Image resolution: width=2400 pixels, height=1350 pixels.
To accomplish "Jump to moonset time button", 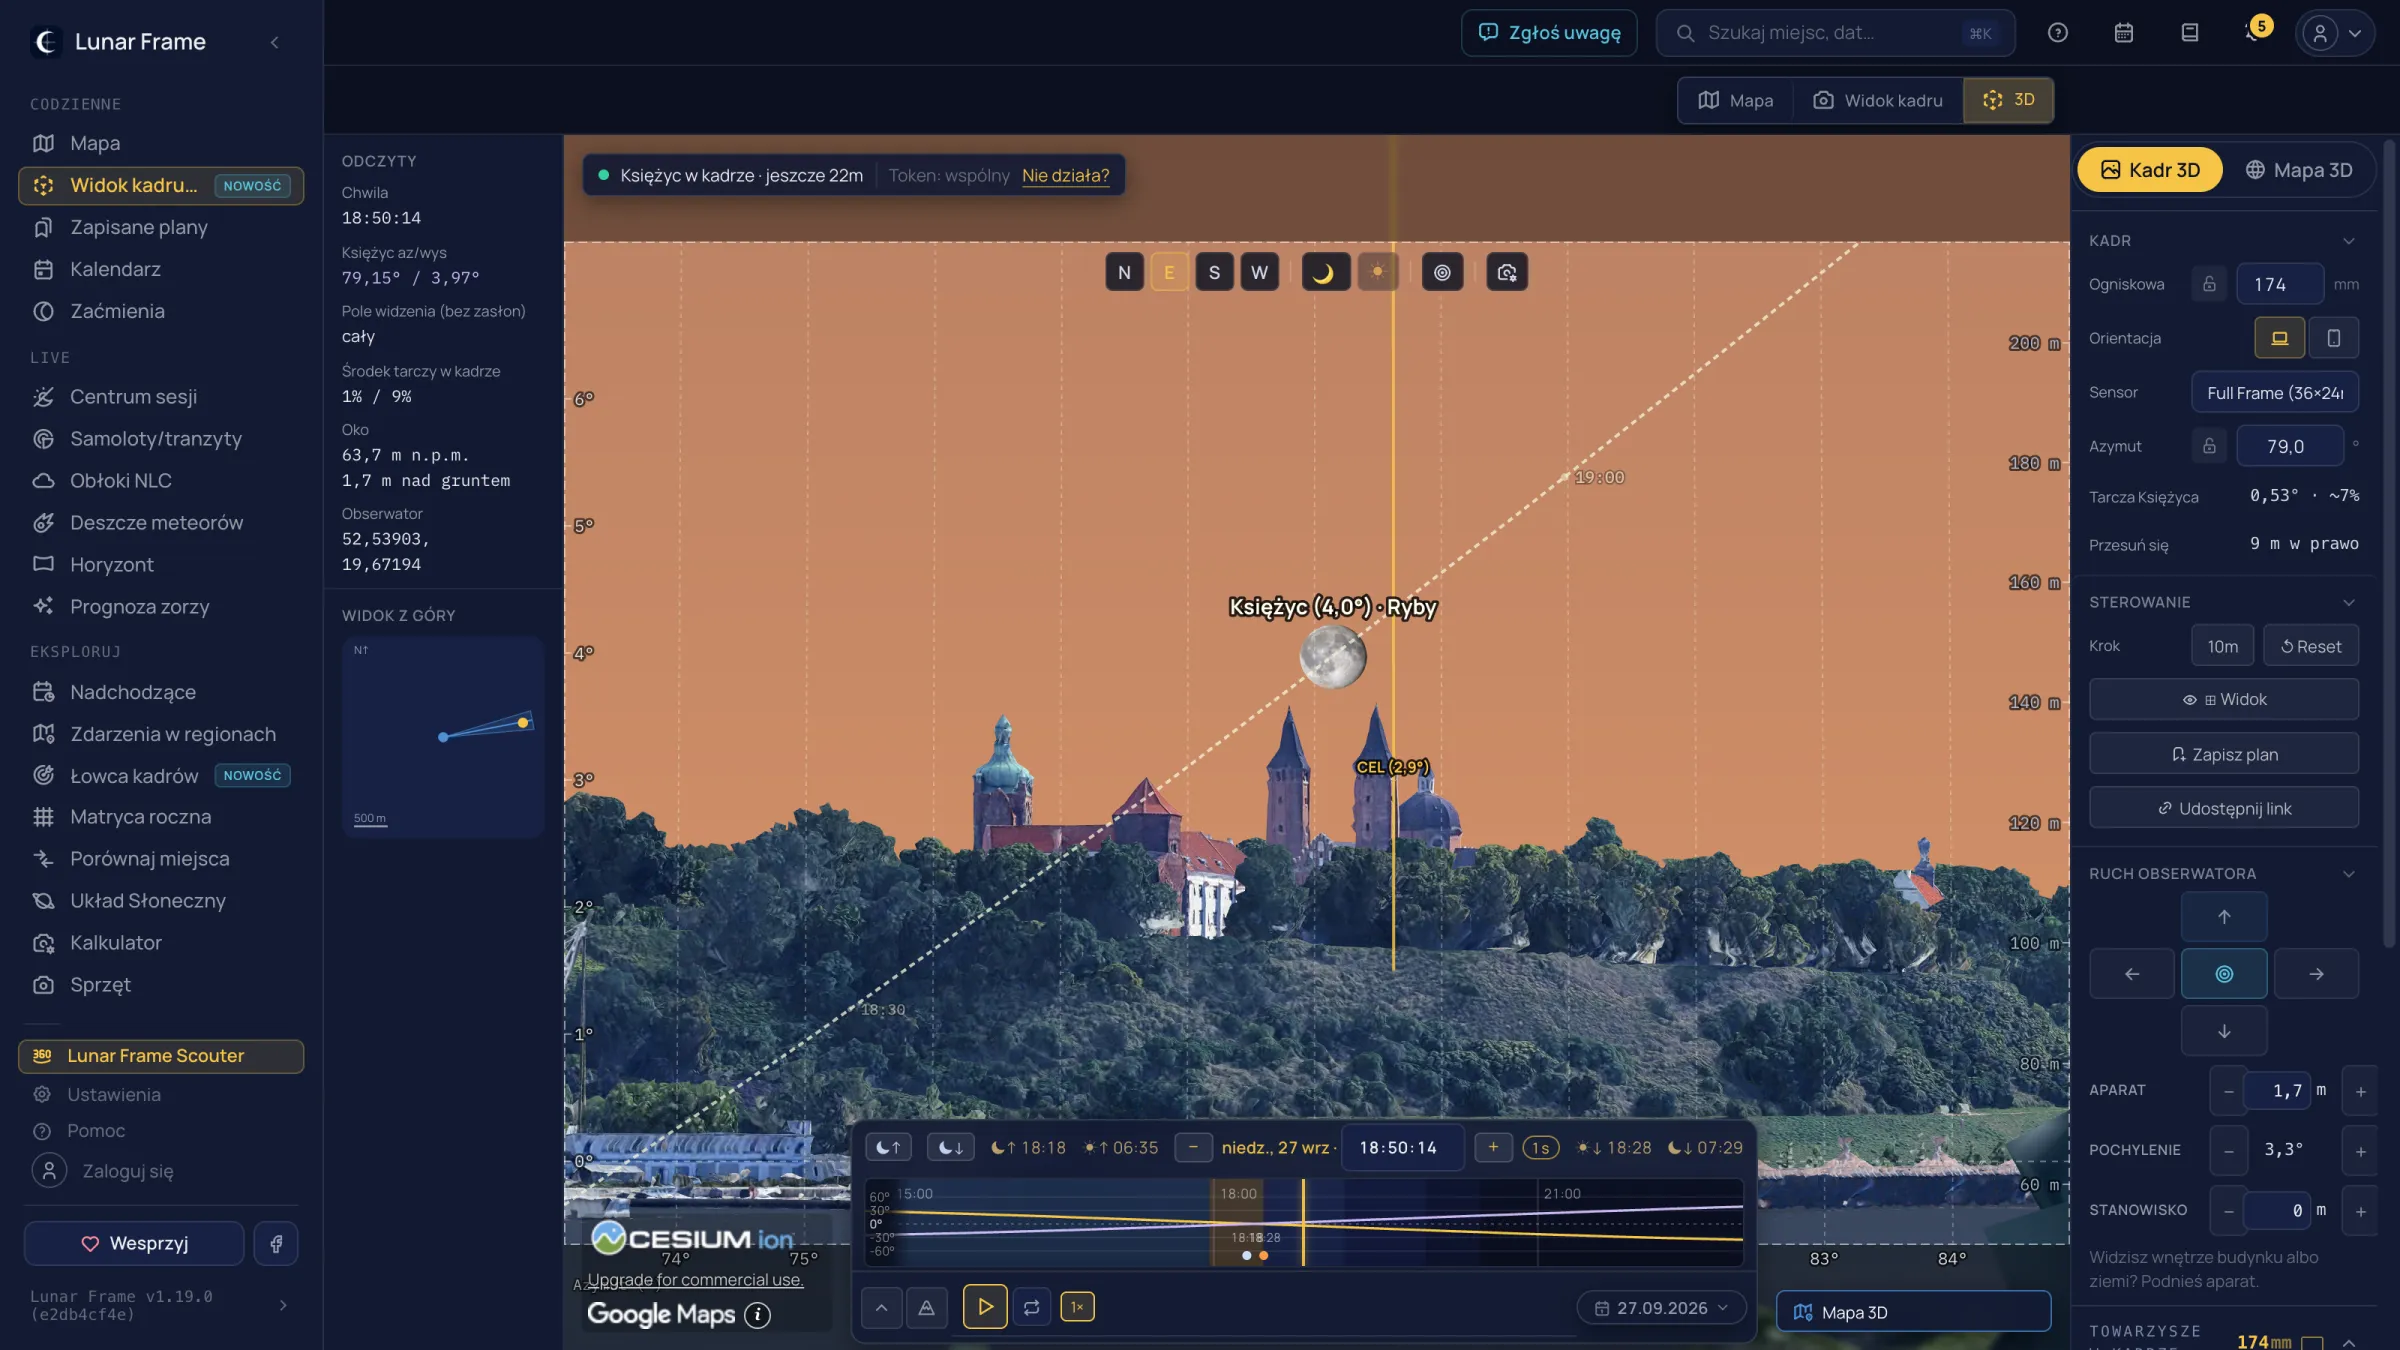I will click(x=950, y=1148).
